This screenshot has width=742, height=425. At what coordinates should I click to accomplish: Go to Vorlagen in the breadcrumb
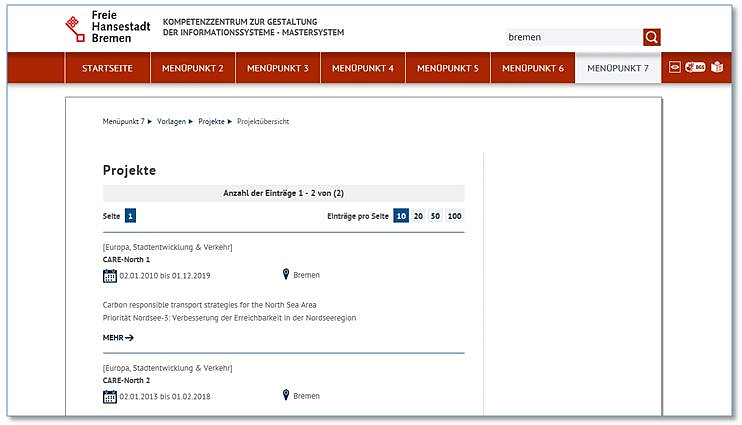pos(171,121)
